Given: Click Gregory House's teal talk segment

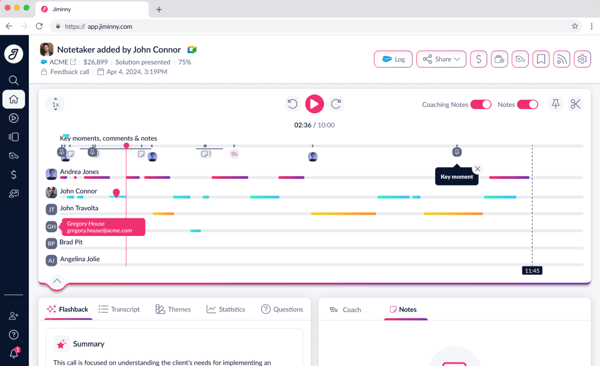Looking at the screenshot, I should (x=196, y=231).
